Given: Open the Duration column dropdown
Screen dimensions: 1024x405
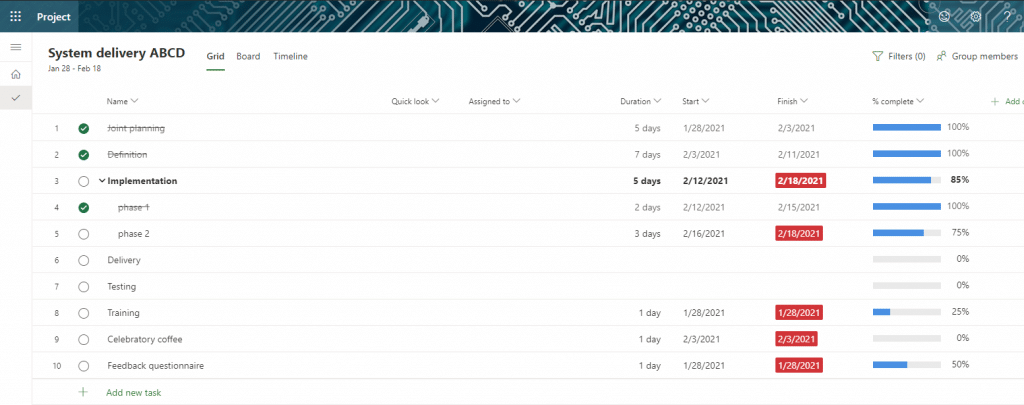Looking at the screenshot, I should click(x=657, y=101).
